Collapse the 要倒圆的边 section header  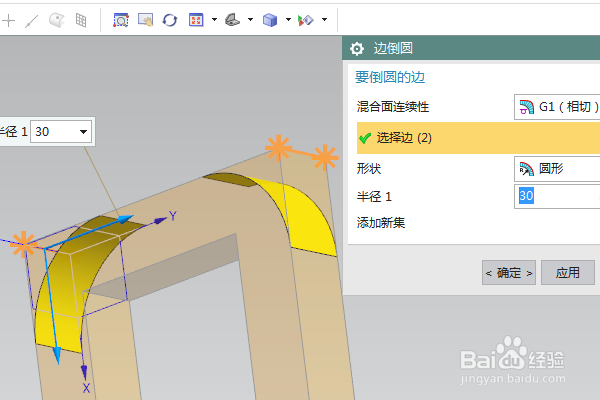point(390,77)
